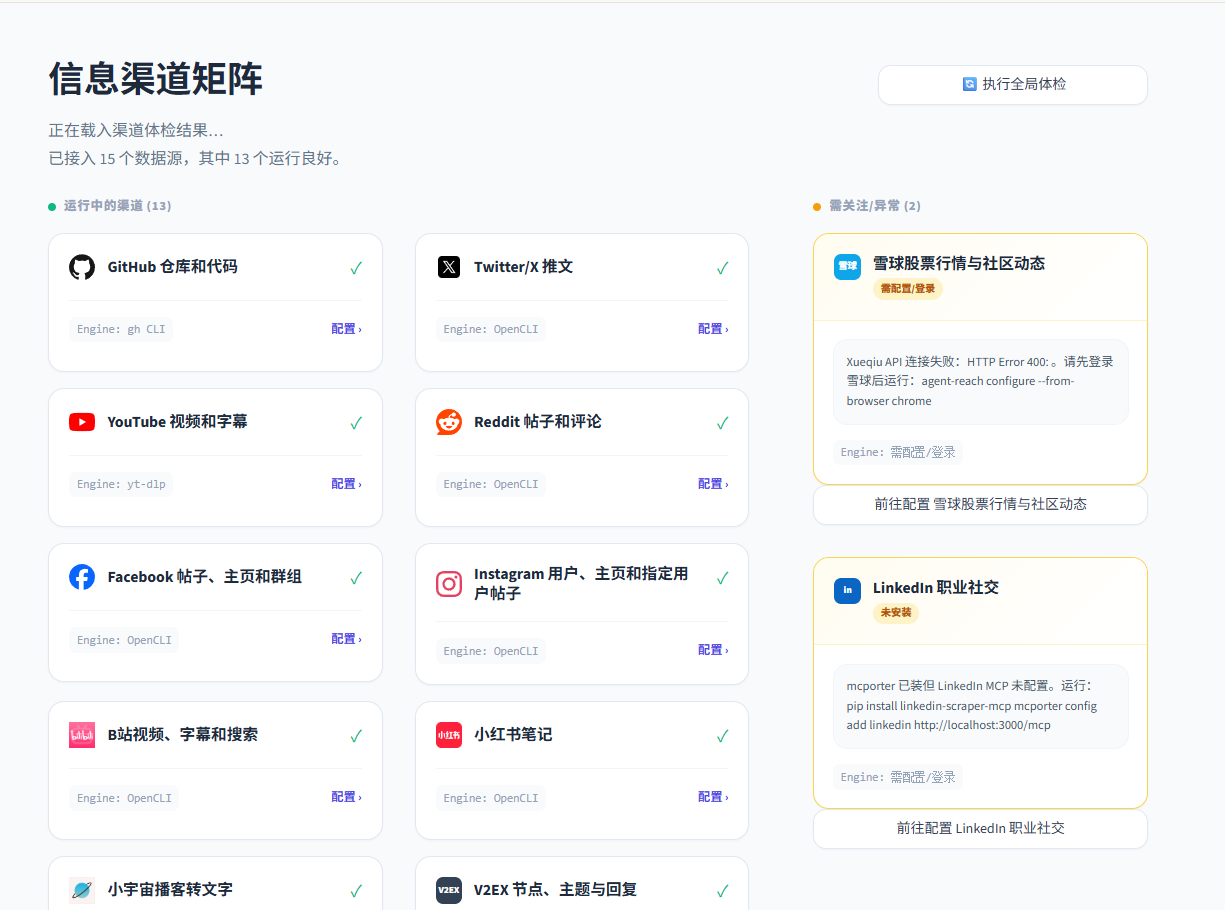Image resolution: width=1225 pixels, height=910 pixels.
Task: Click the 信息渠道矩阵 page title
Action: tap(156, 78)
